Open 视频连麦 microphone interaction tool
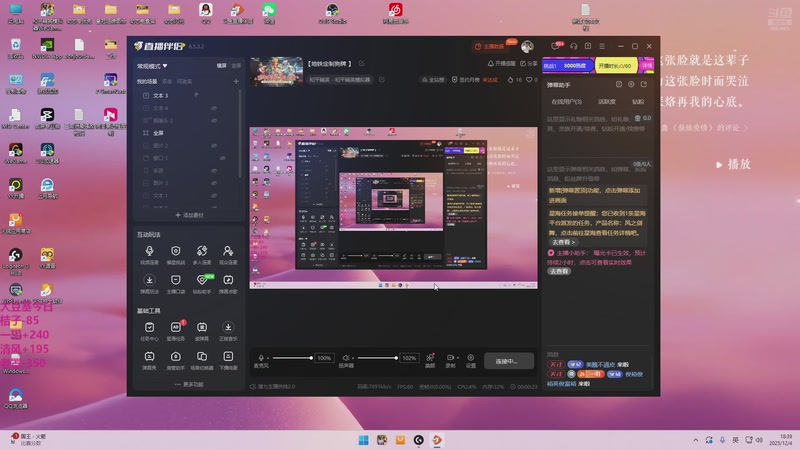 [149, 254]
